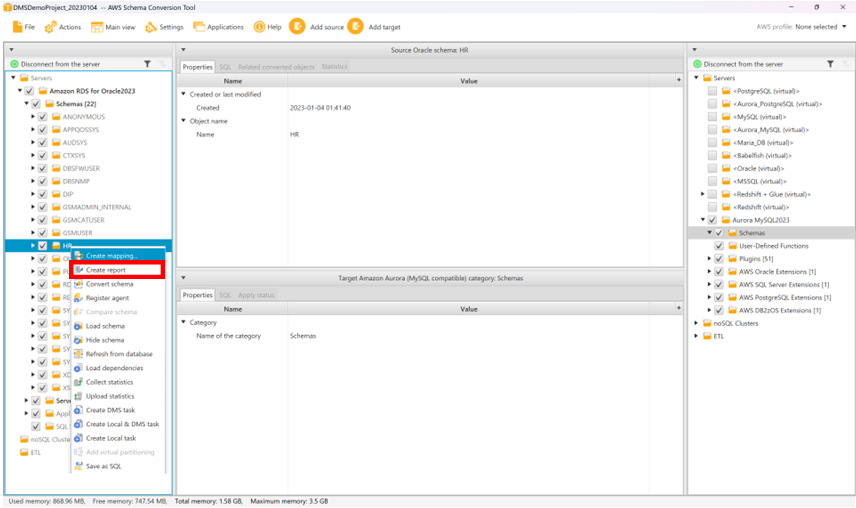Check Babelfish (virtual) target checkbox
Image resolution: width=856 pixels, height=508 pixels.
(712, 156)
